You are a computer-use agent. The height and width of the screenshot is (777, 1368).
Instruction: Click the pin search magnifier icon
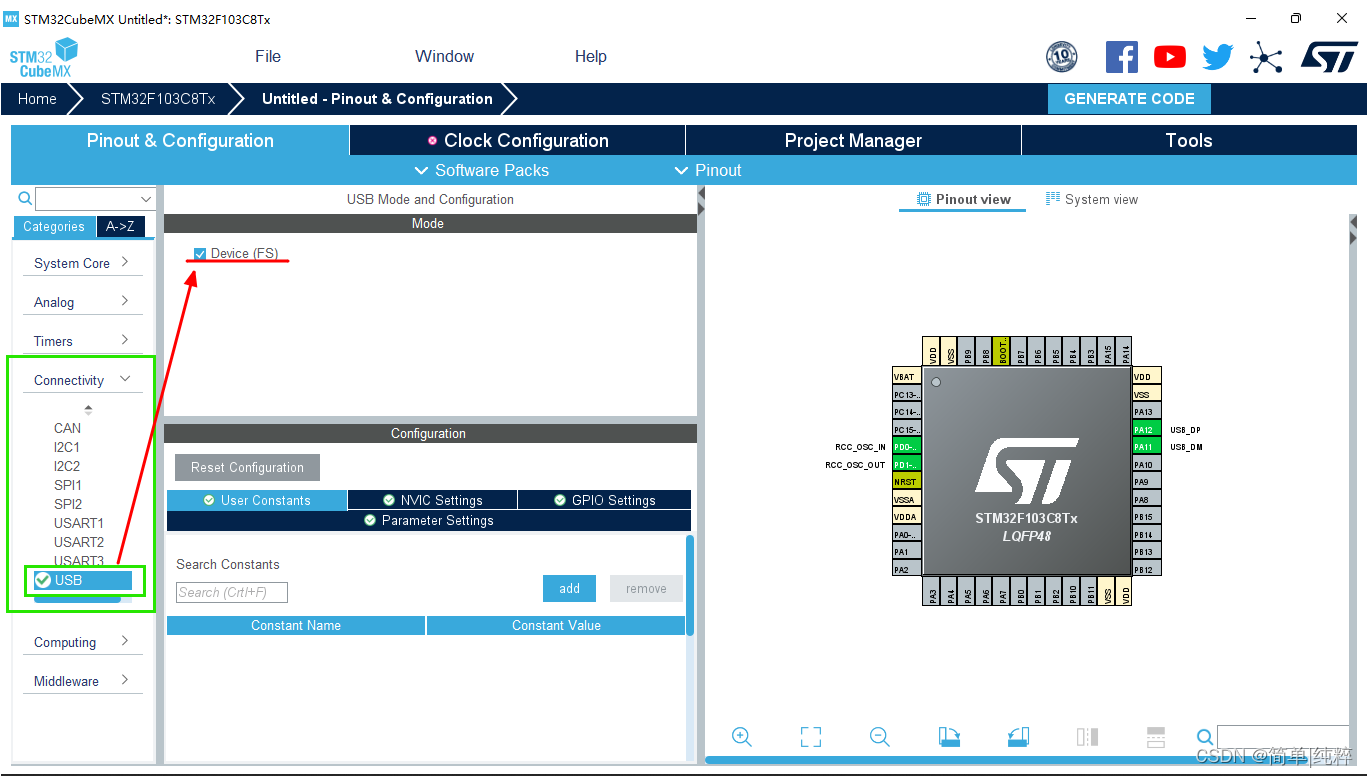[1205, 737]
